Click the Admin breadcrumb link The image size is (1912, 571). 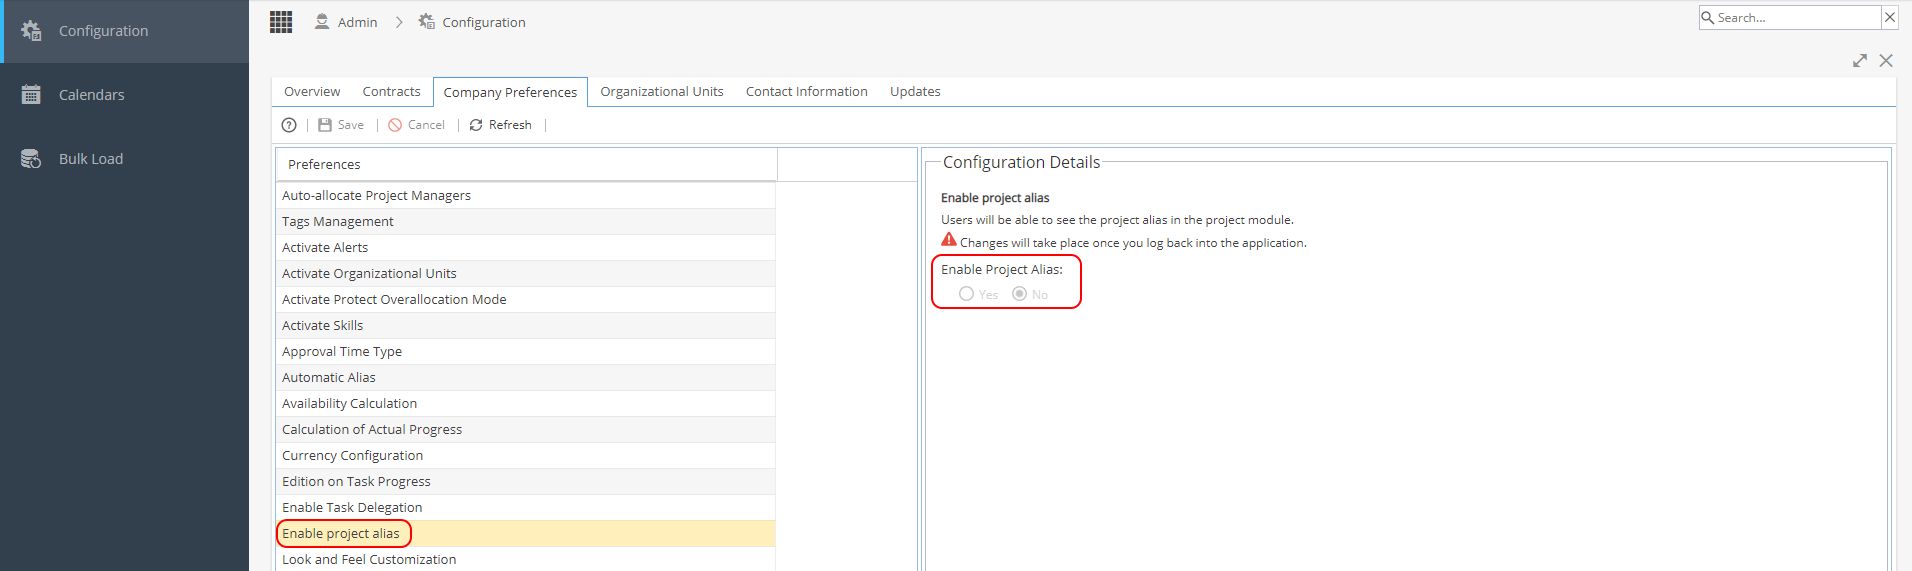(x=357, y=22)
